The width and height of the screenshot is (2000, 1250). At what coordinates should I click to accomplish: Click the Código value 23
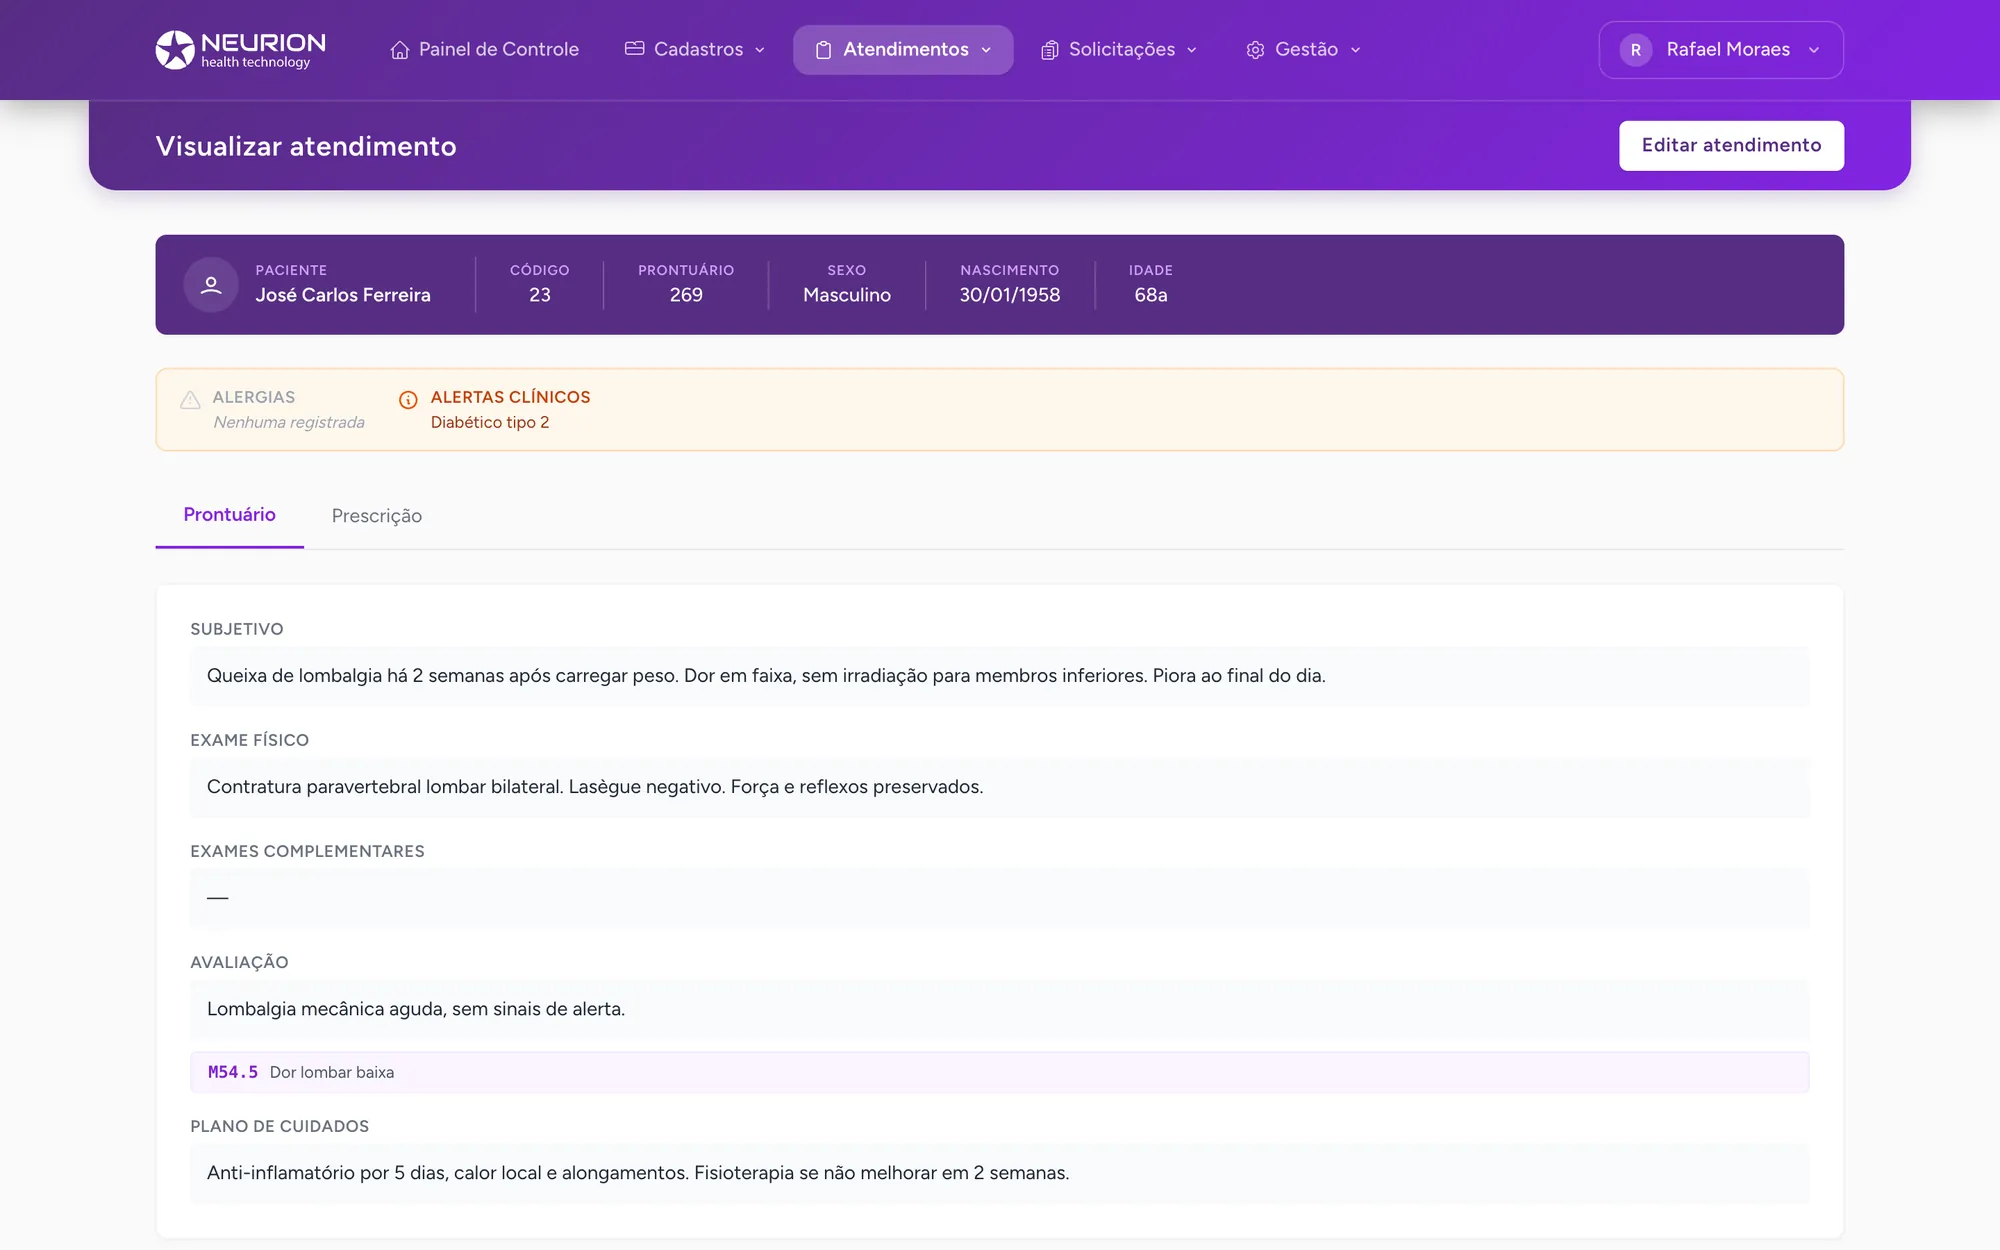(540, 295)
